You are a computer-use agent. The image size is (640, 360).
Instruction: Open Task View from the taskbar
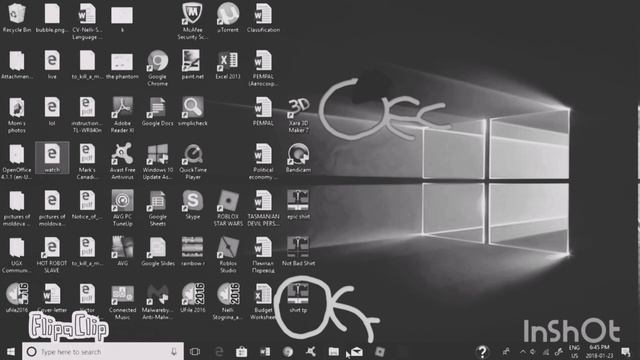pyautogui.click(x=195, y=351)
